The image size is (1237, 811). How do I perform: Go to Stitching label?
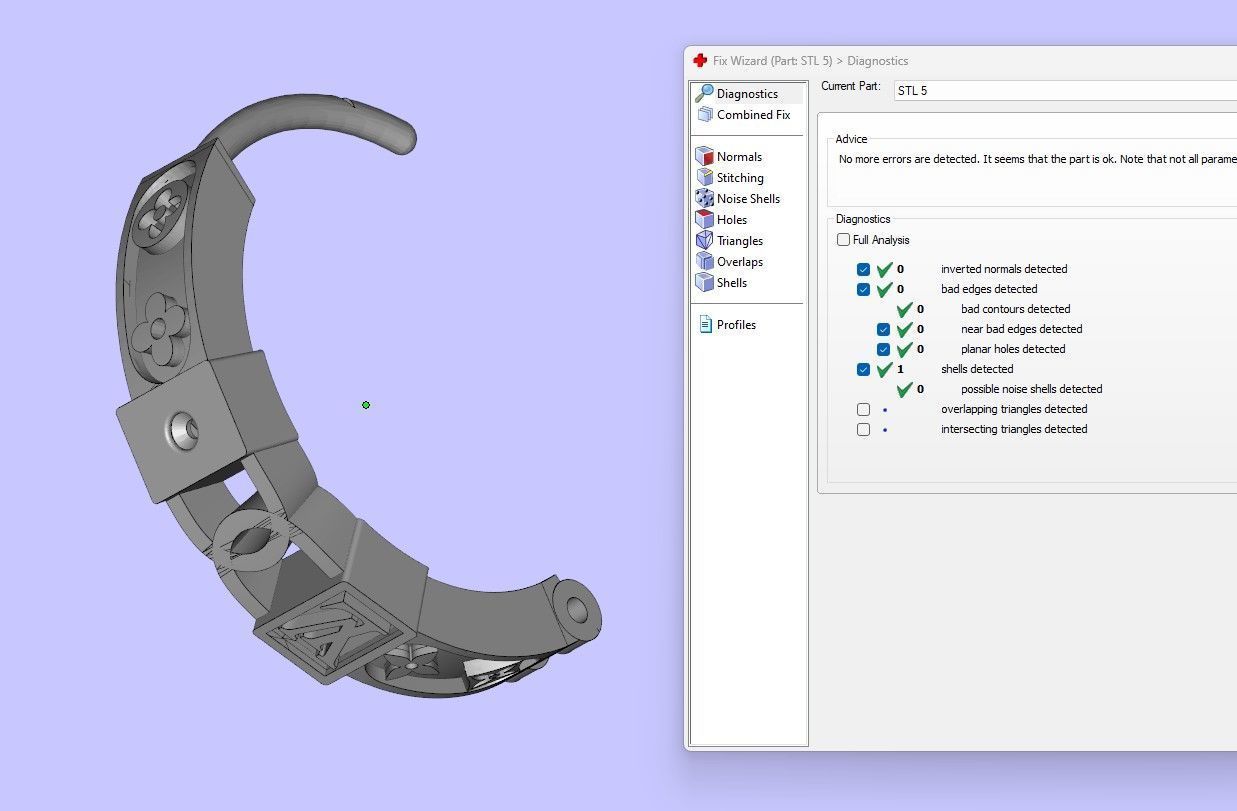[x=740, y=178]
